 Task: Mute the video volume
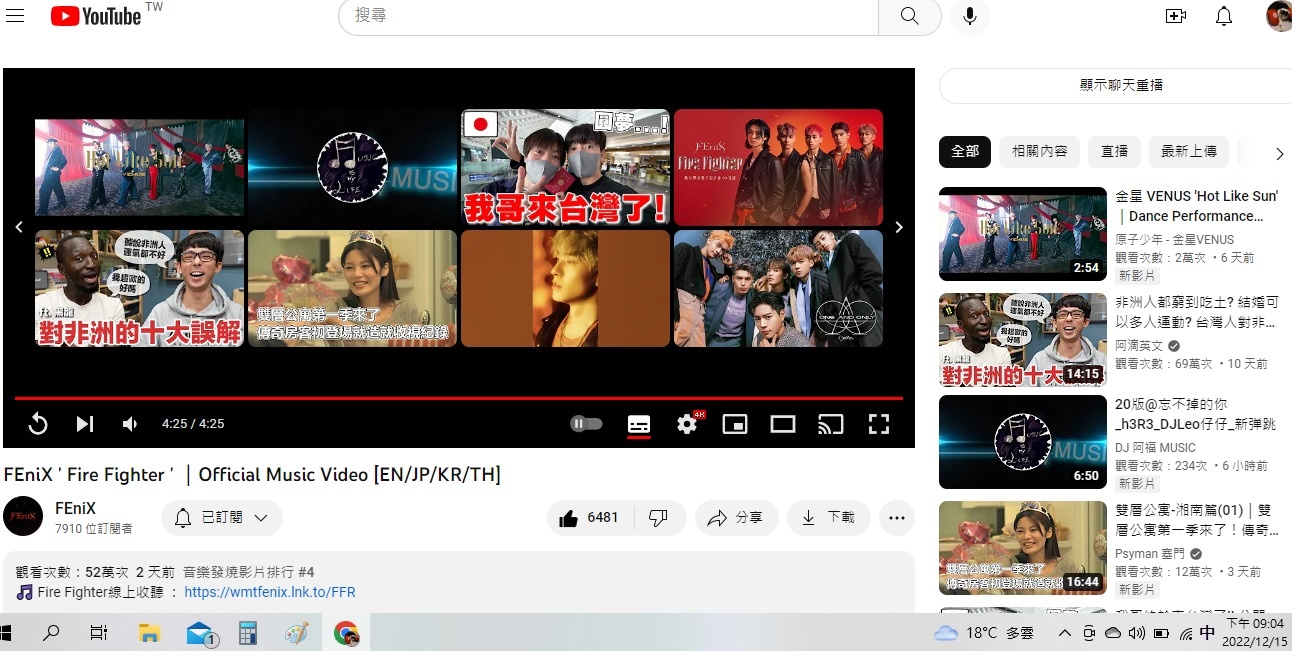[130, 424]
